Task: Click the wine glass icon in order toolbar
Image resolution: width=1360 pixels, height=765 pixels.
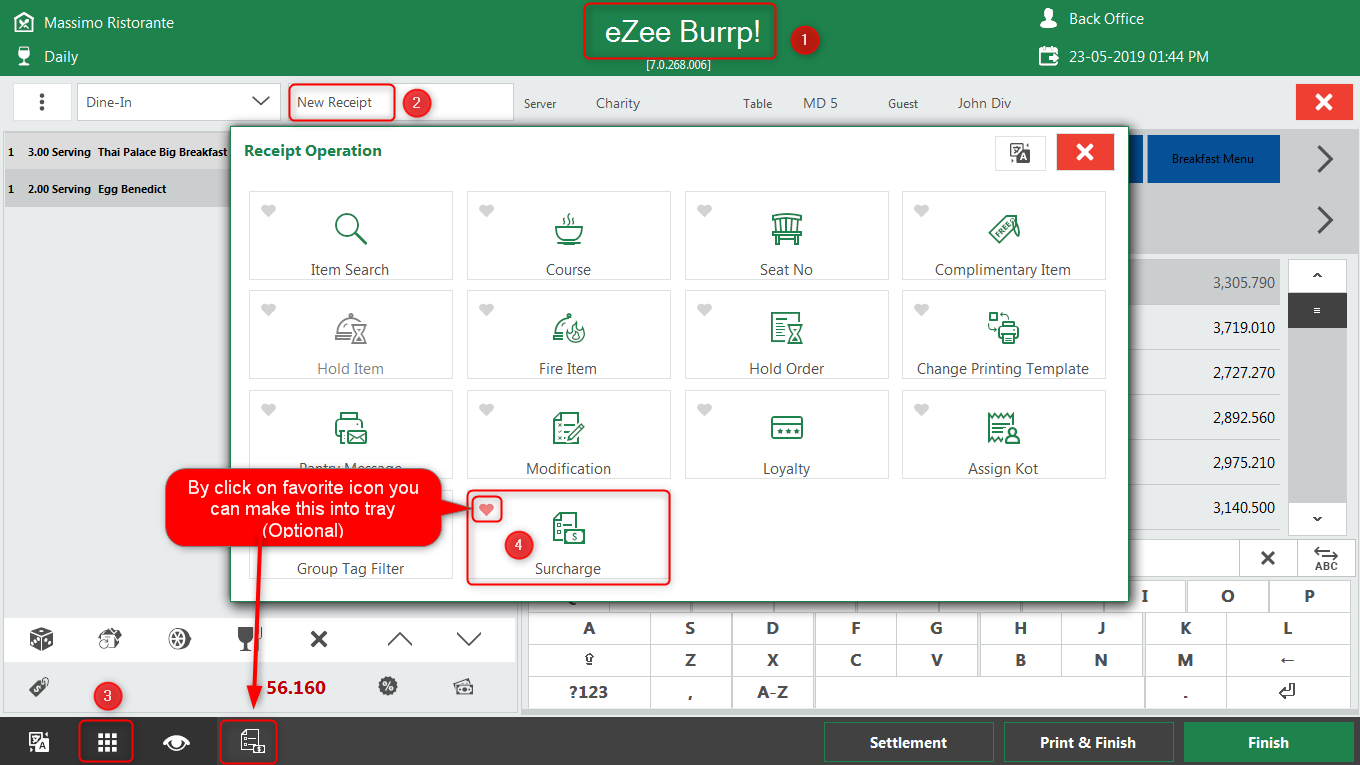Action: point(249,639)
